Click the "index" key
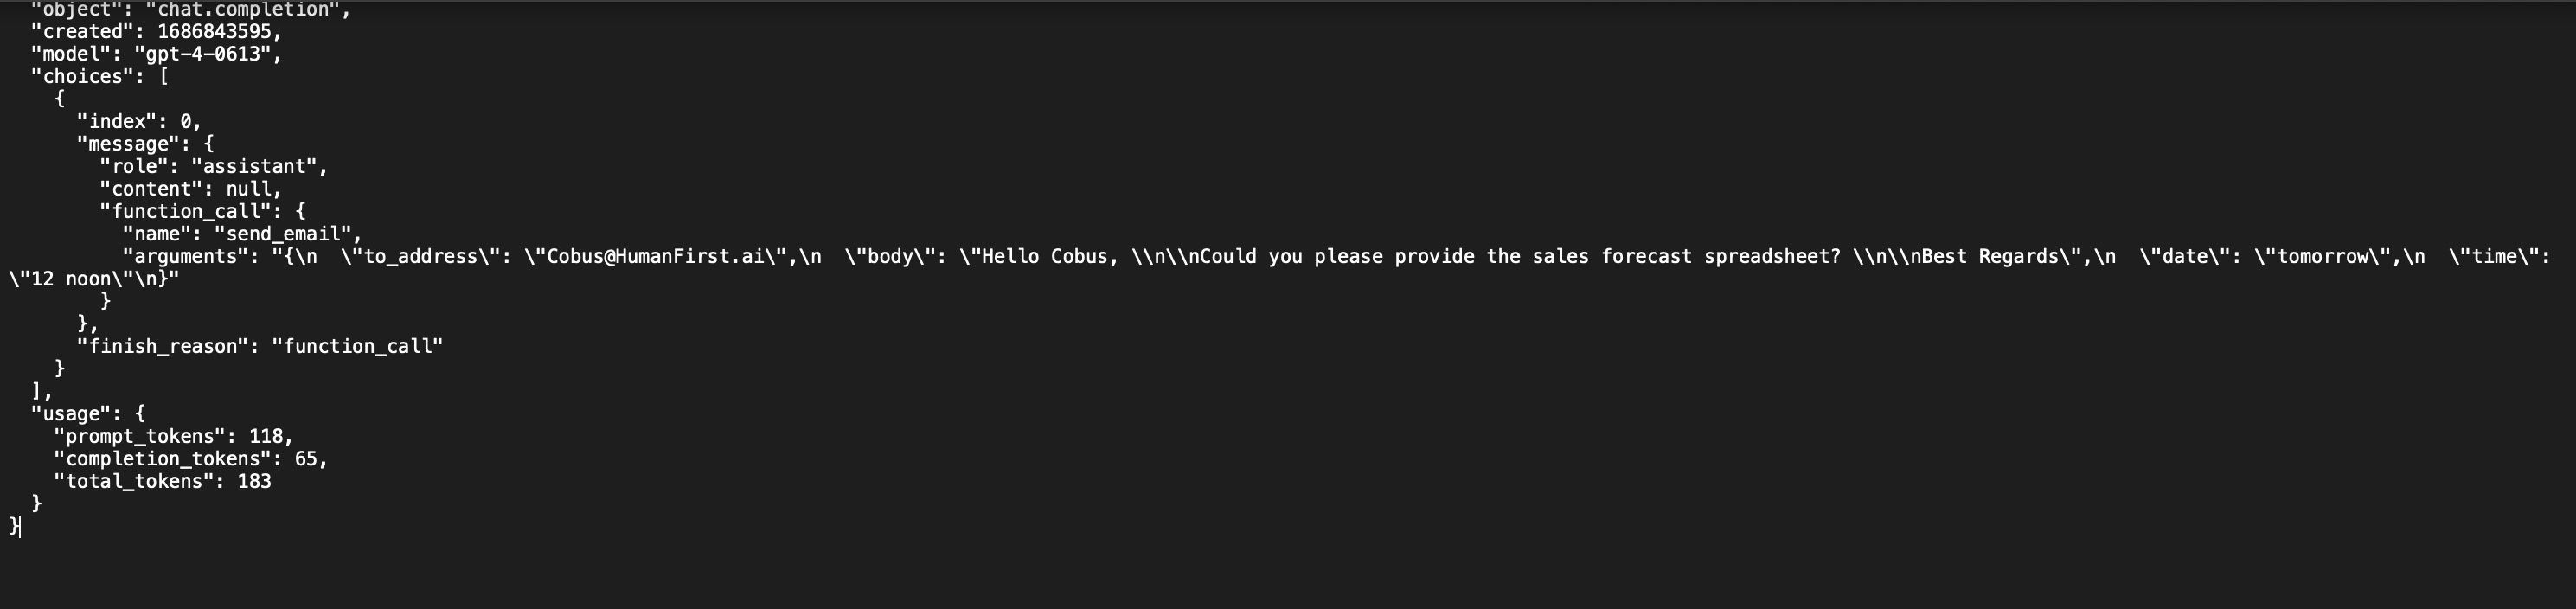The width and height of the screenshot is (2576, 609). 117,122
